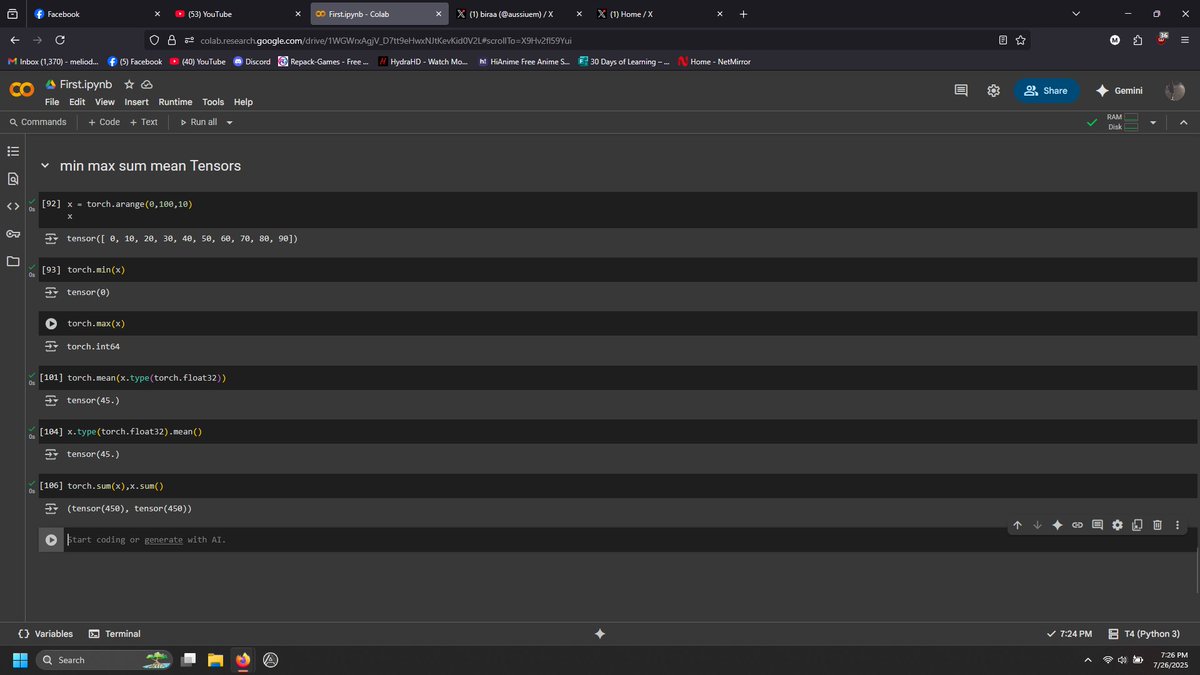Toggle output of the torch.min(x) cell
Image resolution: width=1200 pixels, height=675 pixels.
point(51,293)
